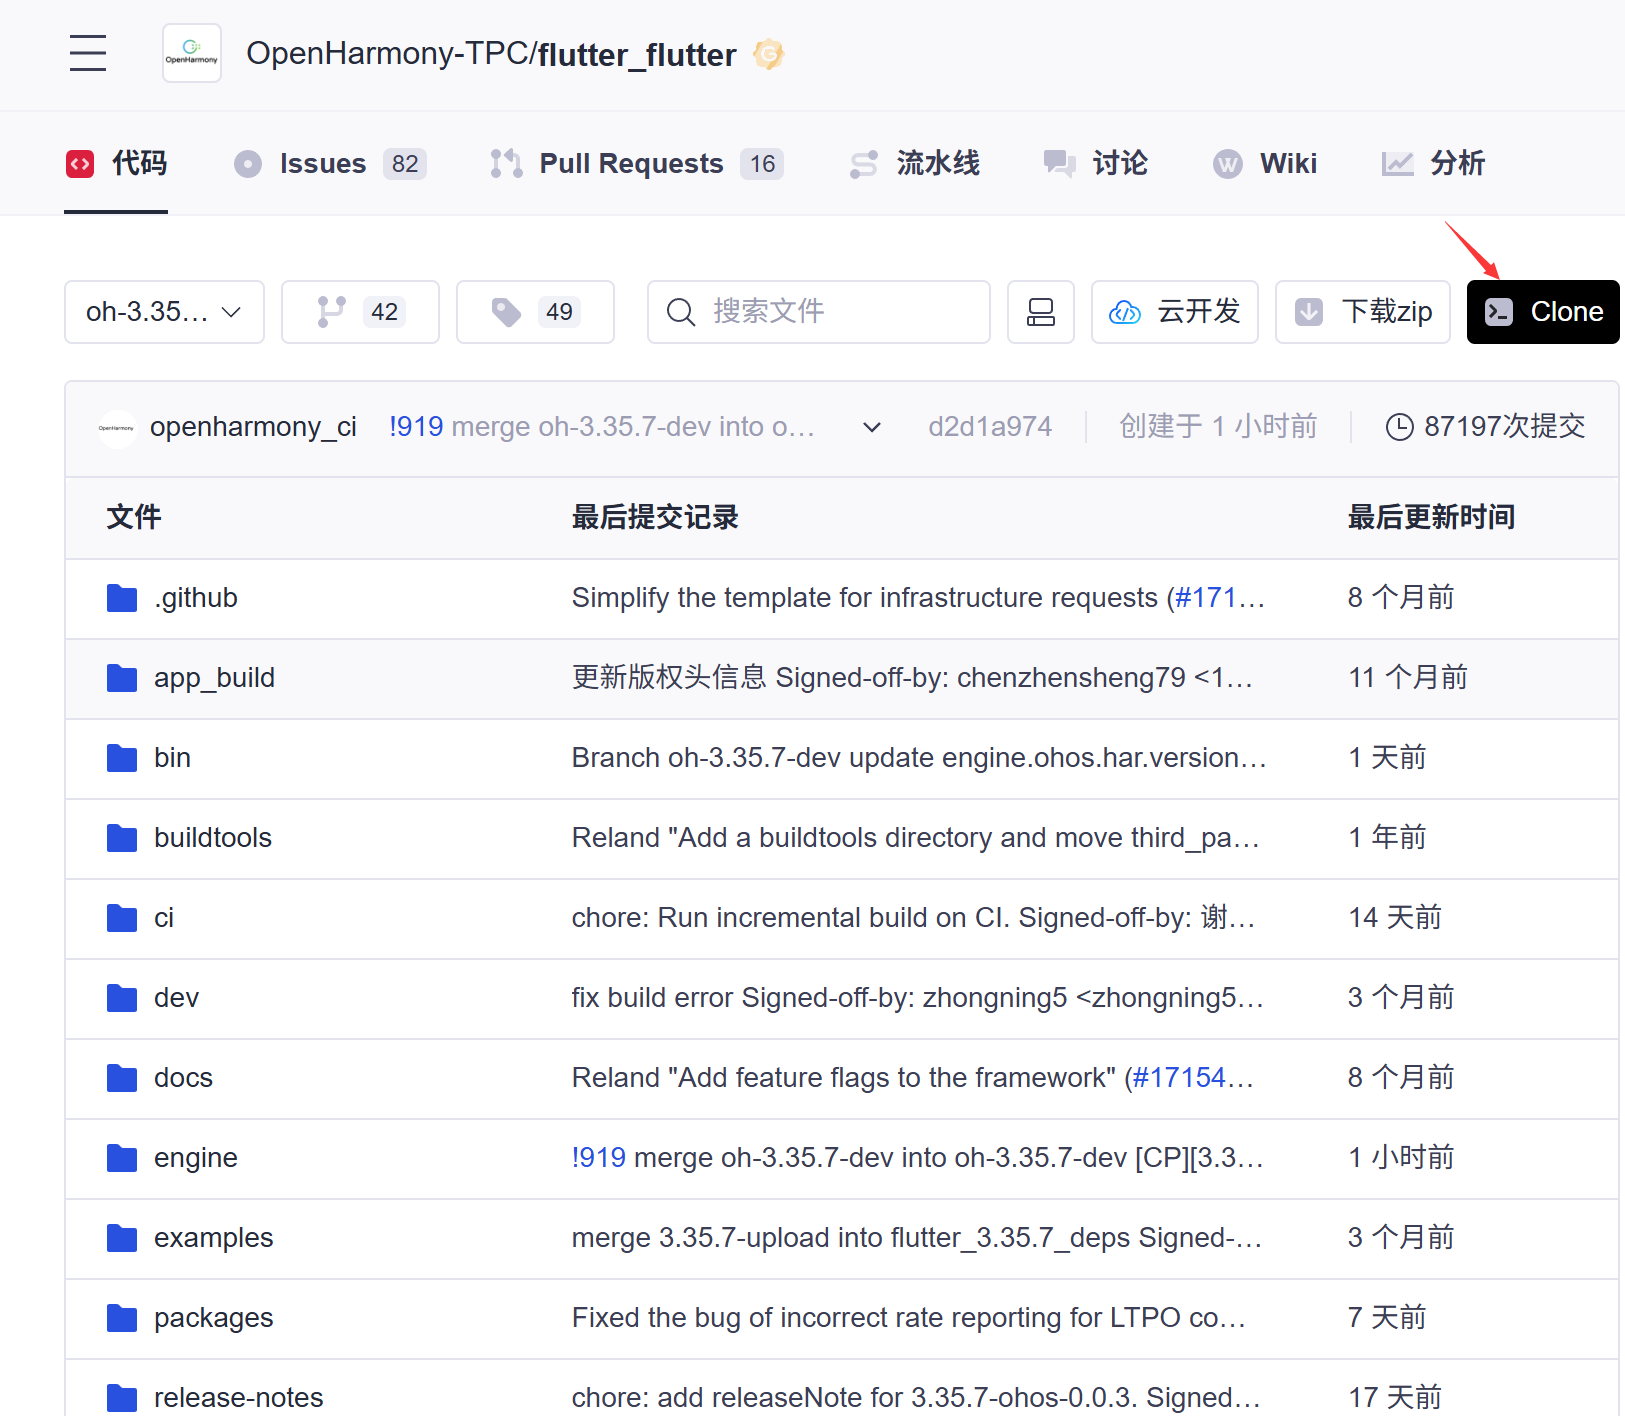This screenshot has height=1416, width=1625.
Task: Open the bin folder name
Action: pos(172,758)
